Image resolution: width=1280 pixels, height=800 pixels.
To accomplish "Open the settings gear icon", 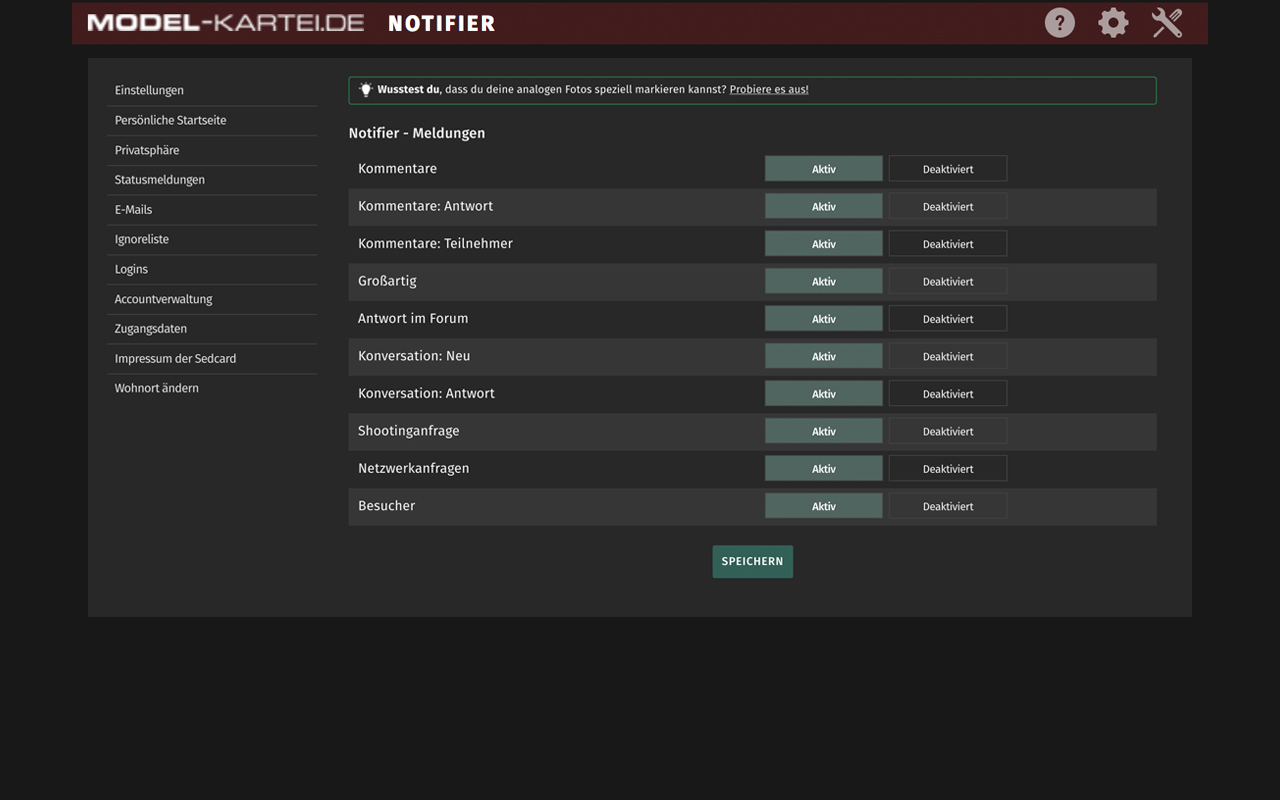I will 1113,23.
